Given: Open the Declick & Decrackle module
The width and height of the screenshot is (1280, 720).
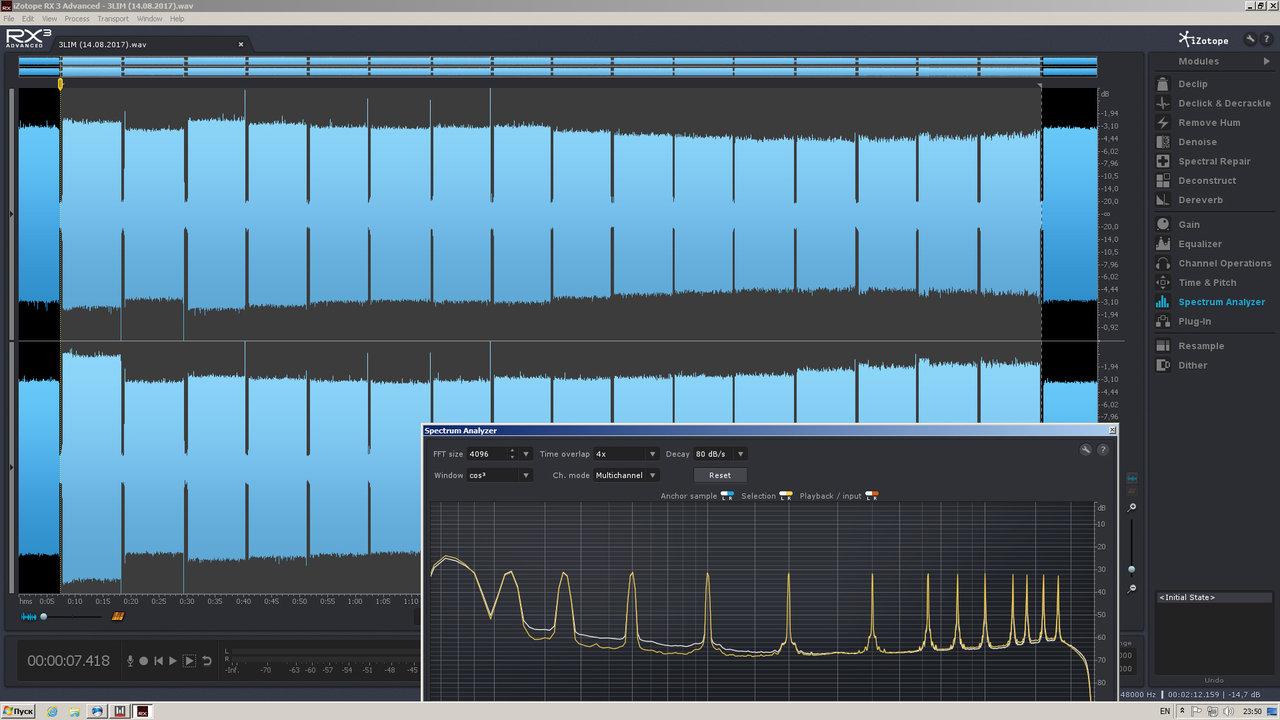Looking at the screenshot, I should 1212,103.
